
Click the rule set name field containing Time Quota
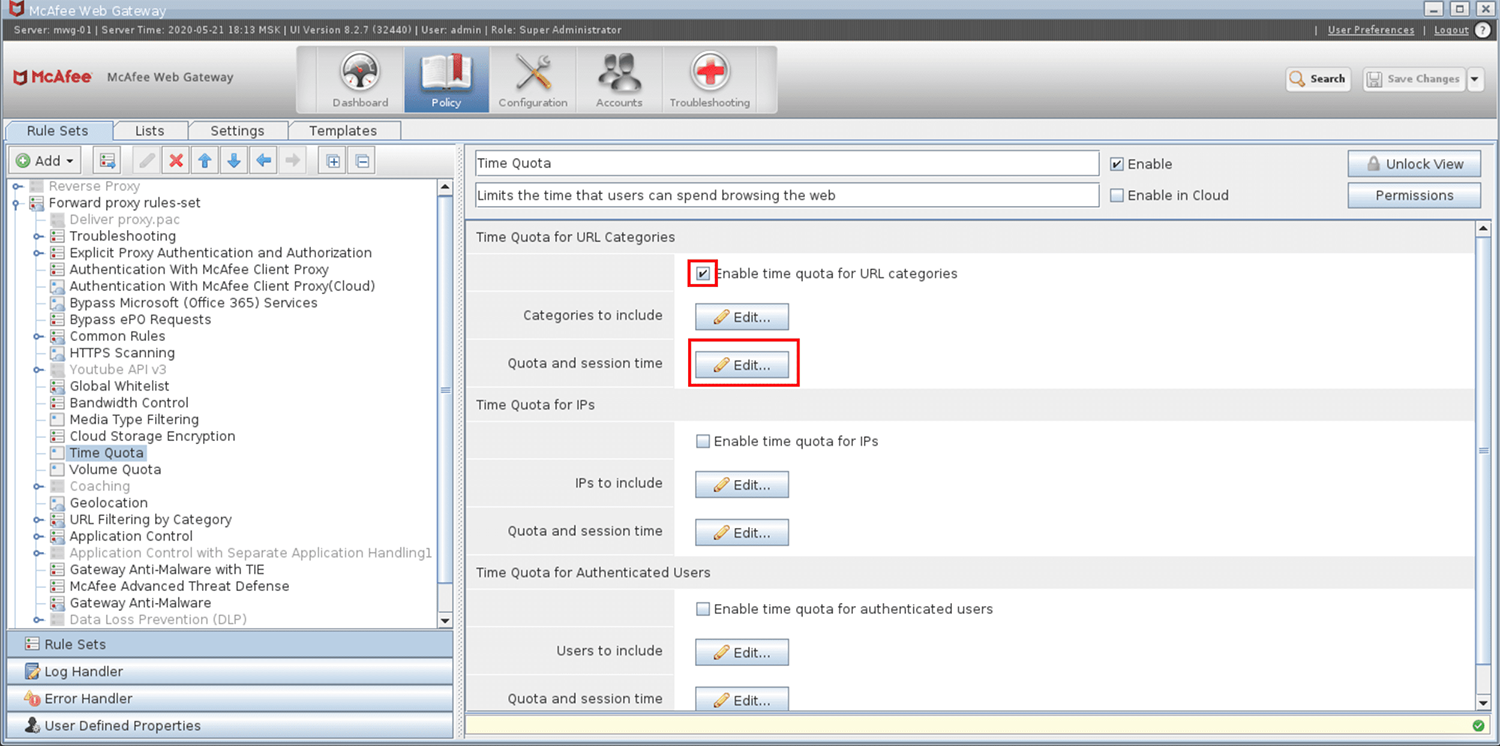(787, 164)
